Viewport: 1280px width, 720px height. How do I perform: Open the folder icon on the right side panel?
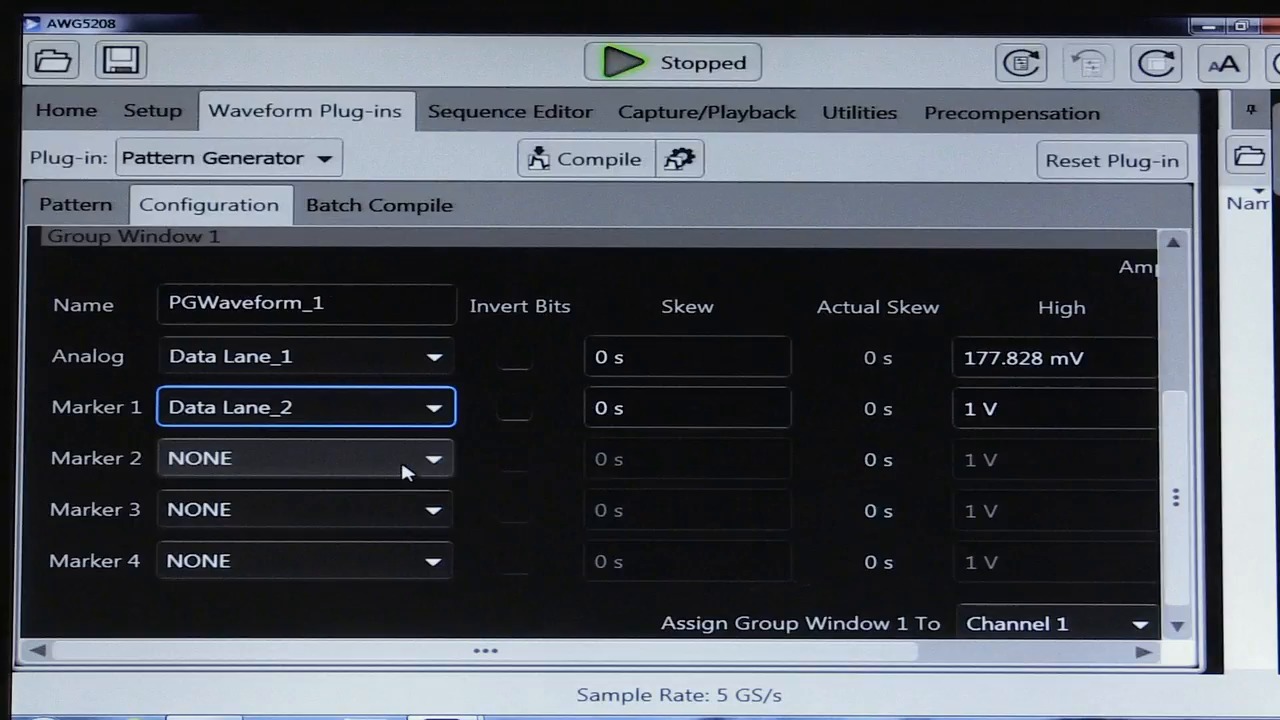(x=1249, y=157)
